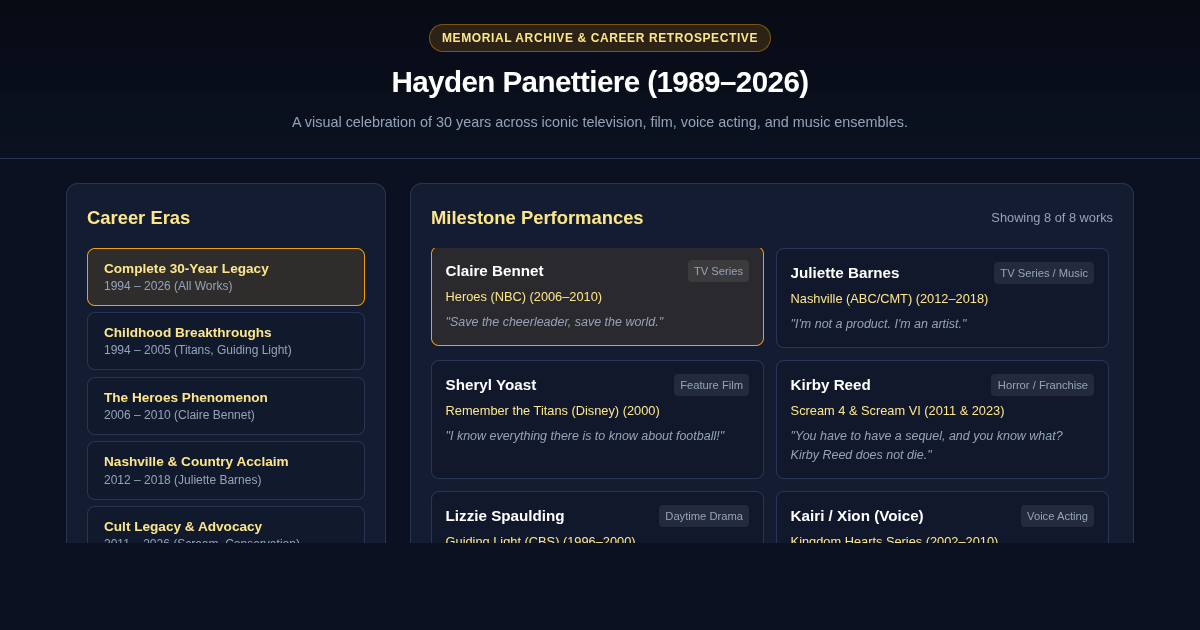The height and width of the screenshot is (630, 1200).
Task: Click the Daytime Drama tag
Action: point(704,516)
